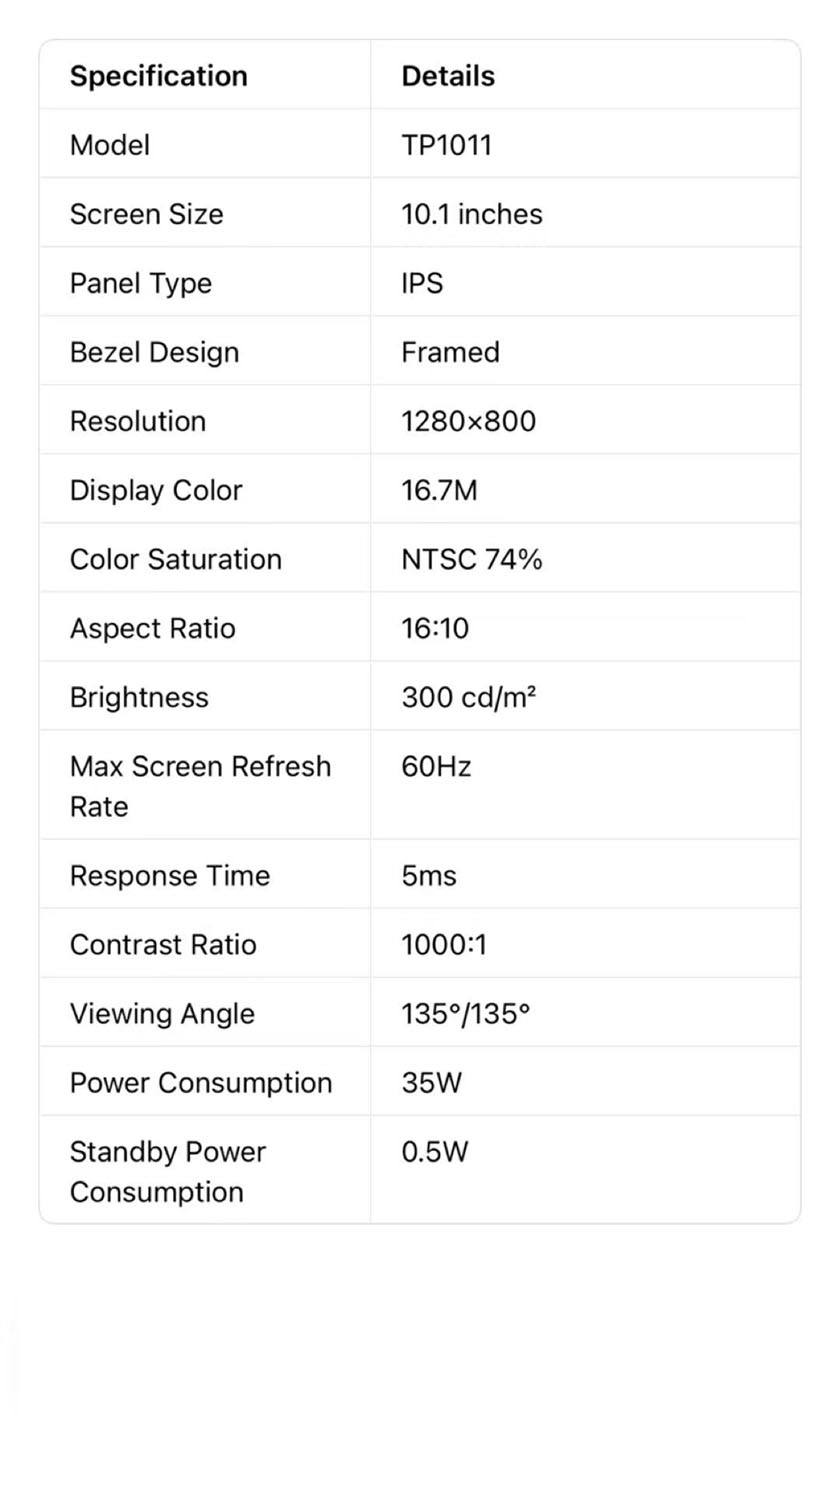Image resolution: width=840 pixels, height=1486 pixels.
Task: Select the NTSC 74% value
Action: (x=472, y=559)
